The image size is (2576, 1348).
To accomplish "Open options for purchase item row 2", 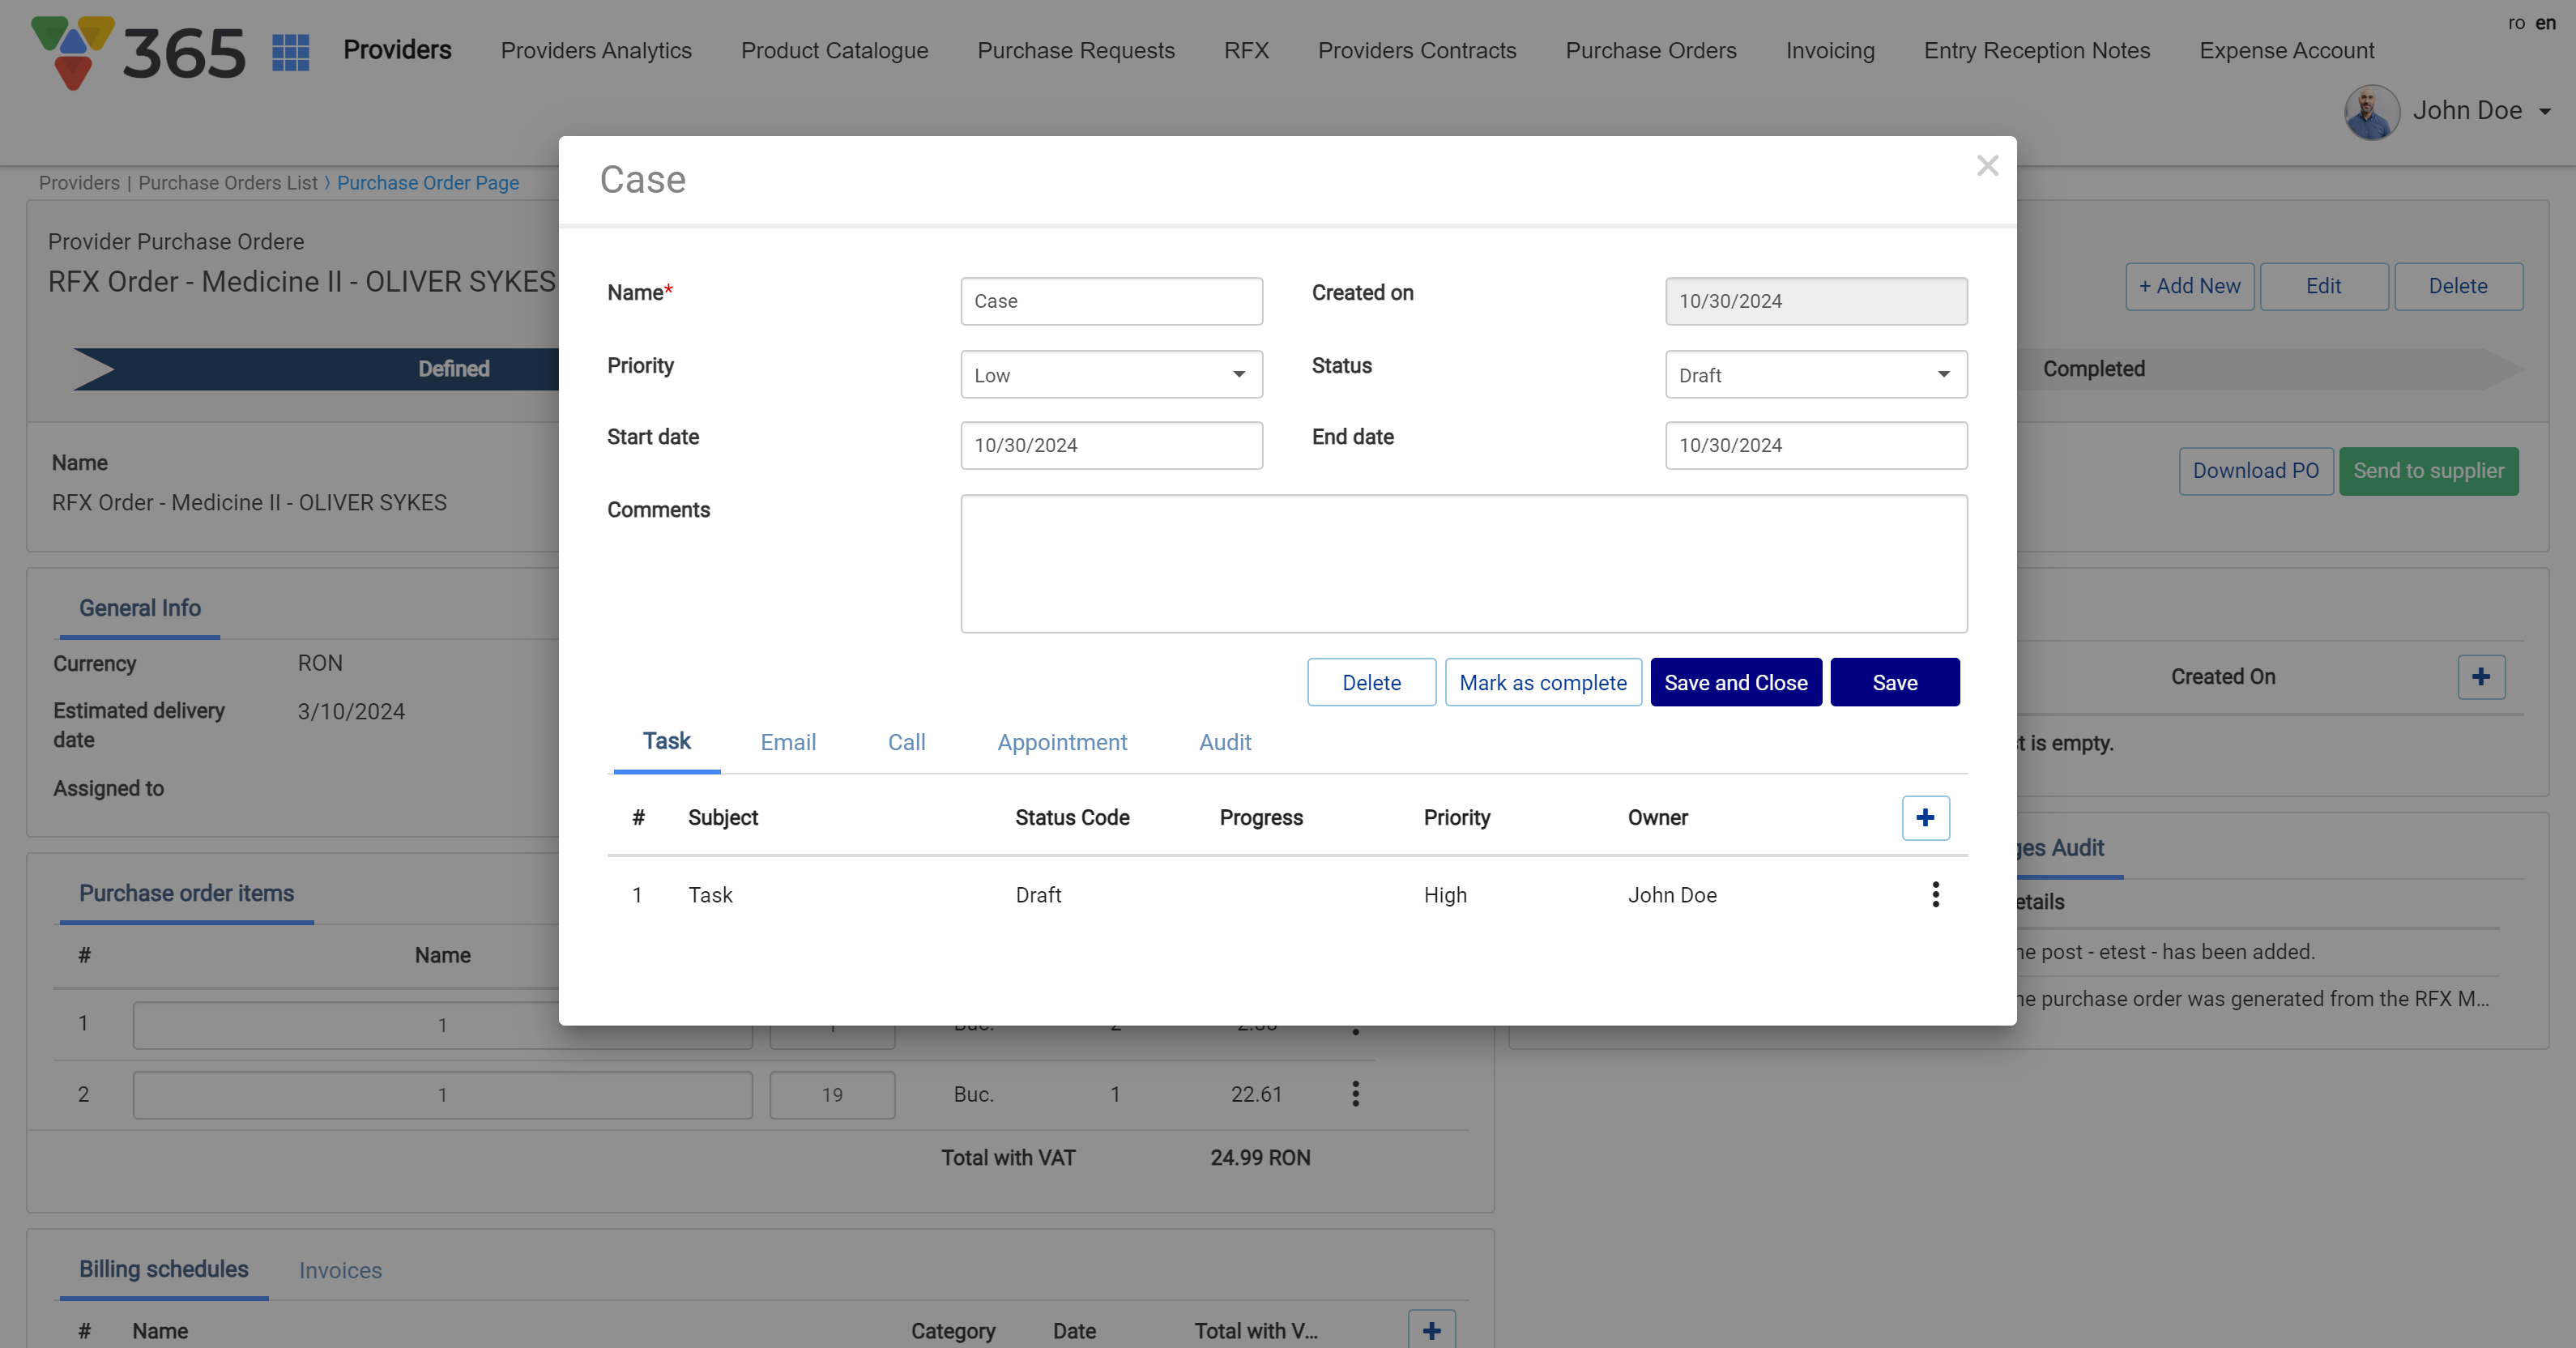I will coord(1355,1094).
